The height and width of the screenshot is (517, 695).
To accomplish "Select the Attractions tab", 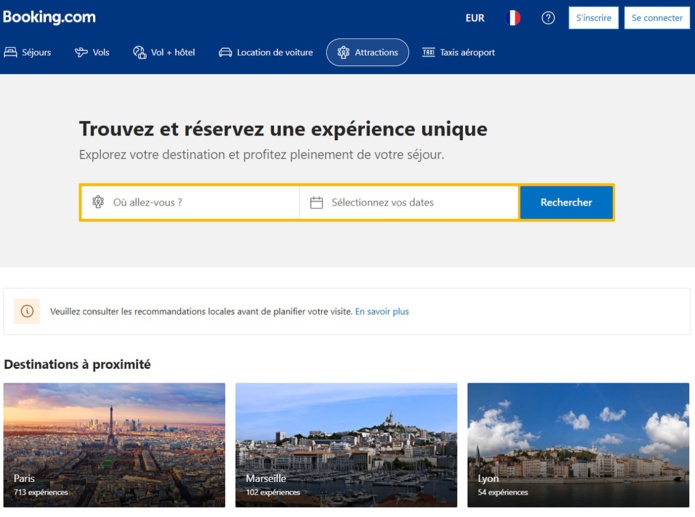I will 367,52.
